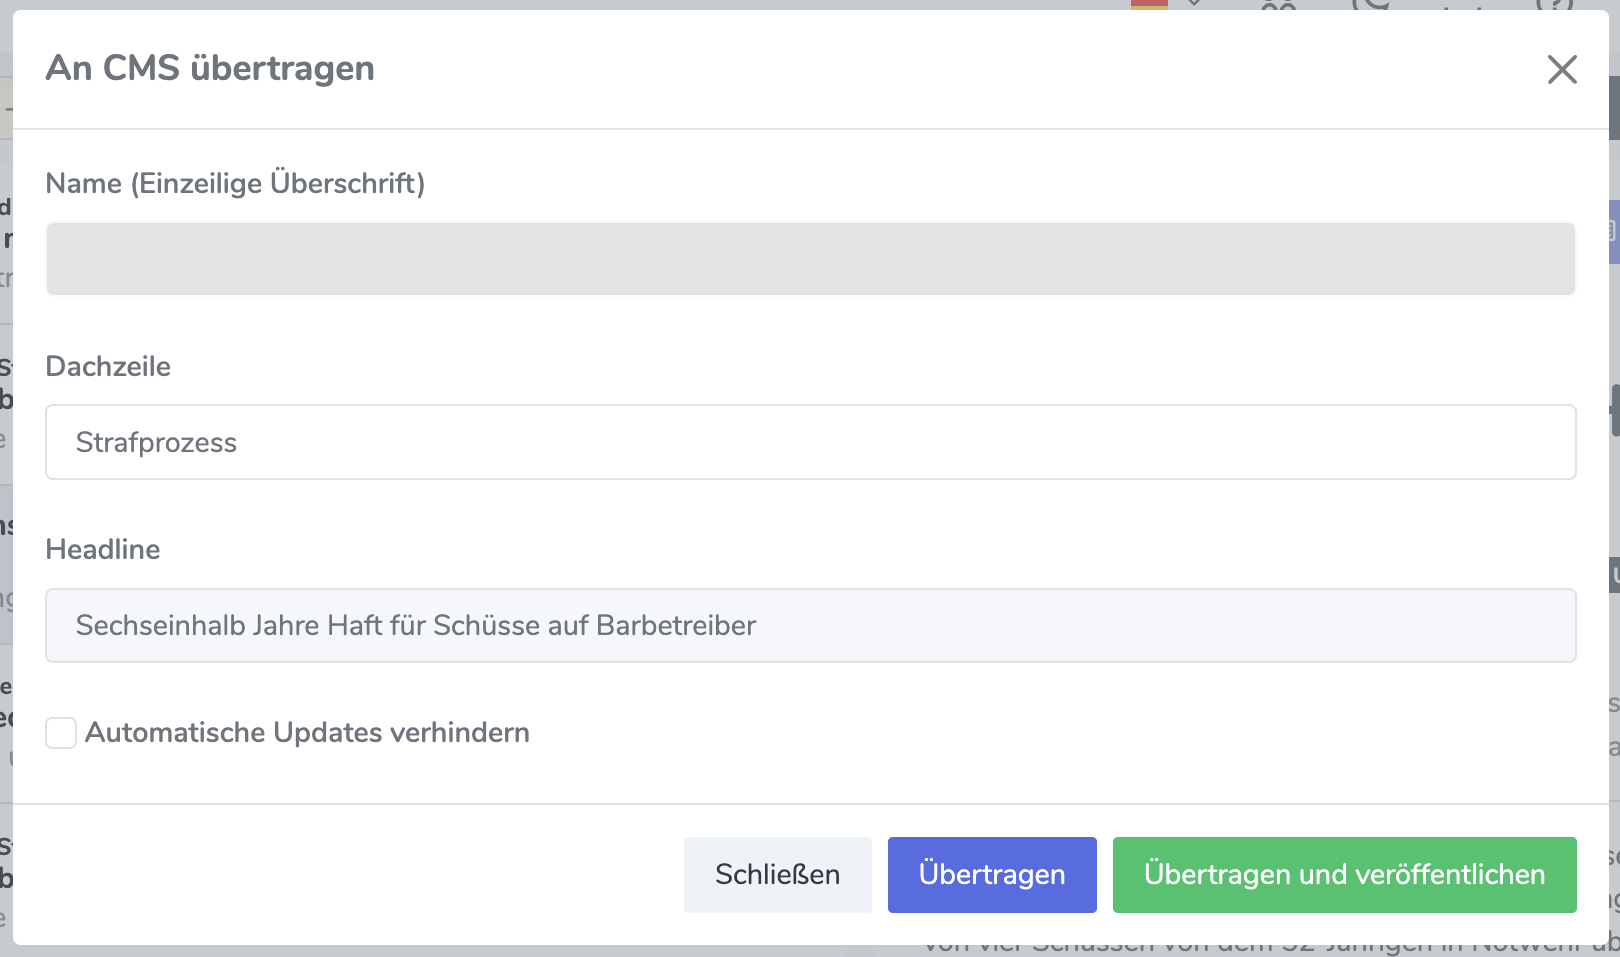Click 'Übertragen und veröffentlichen' green button
Viewport: 1620px width, 957px height.
(1345, 875)
